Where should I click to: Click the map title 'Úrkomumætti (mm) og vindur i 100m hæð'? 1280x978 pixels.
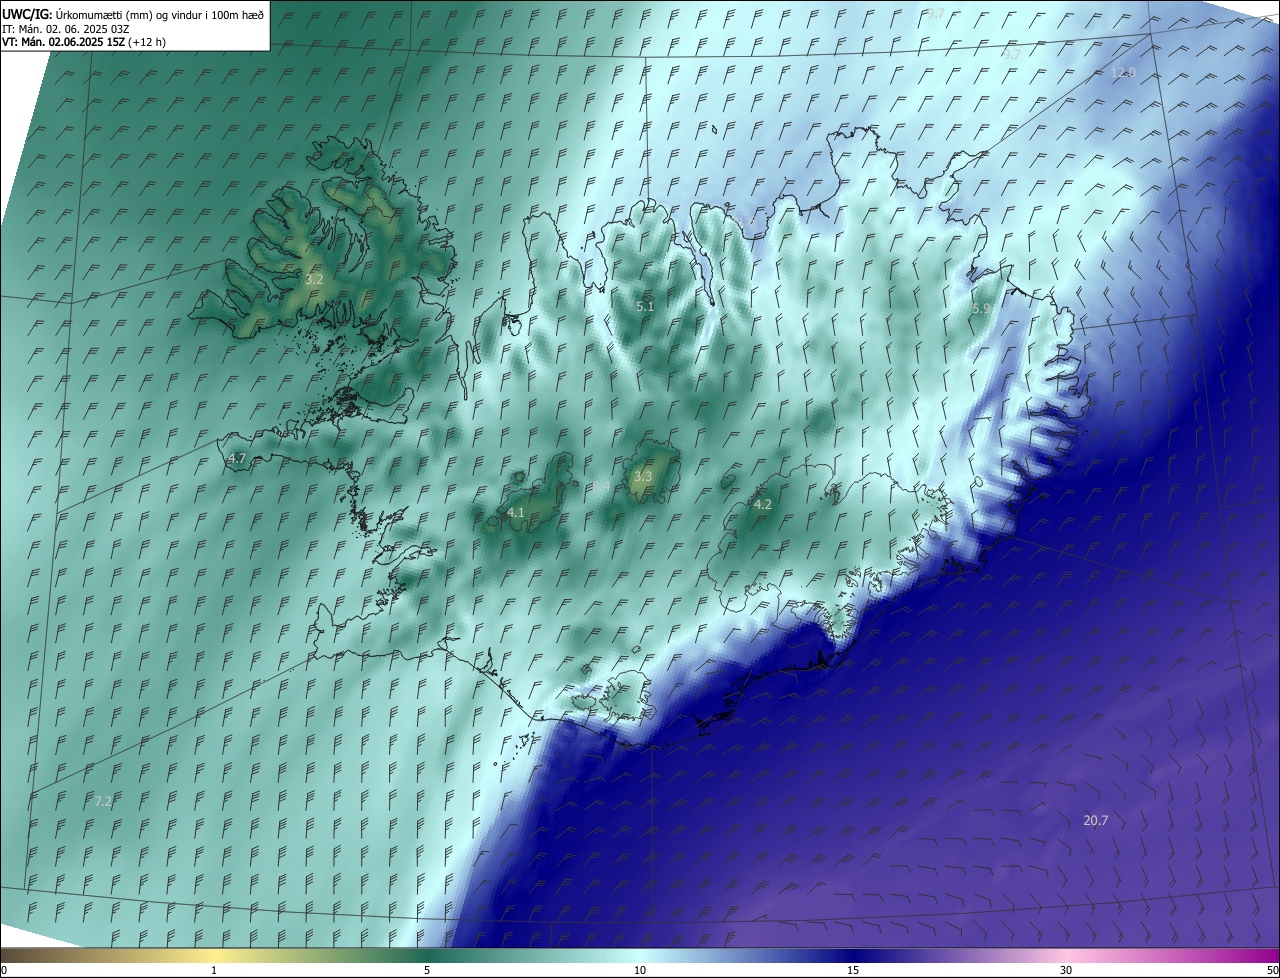point(159,14)
